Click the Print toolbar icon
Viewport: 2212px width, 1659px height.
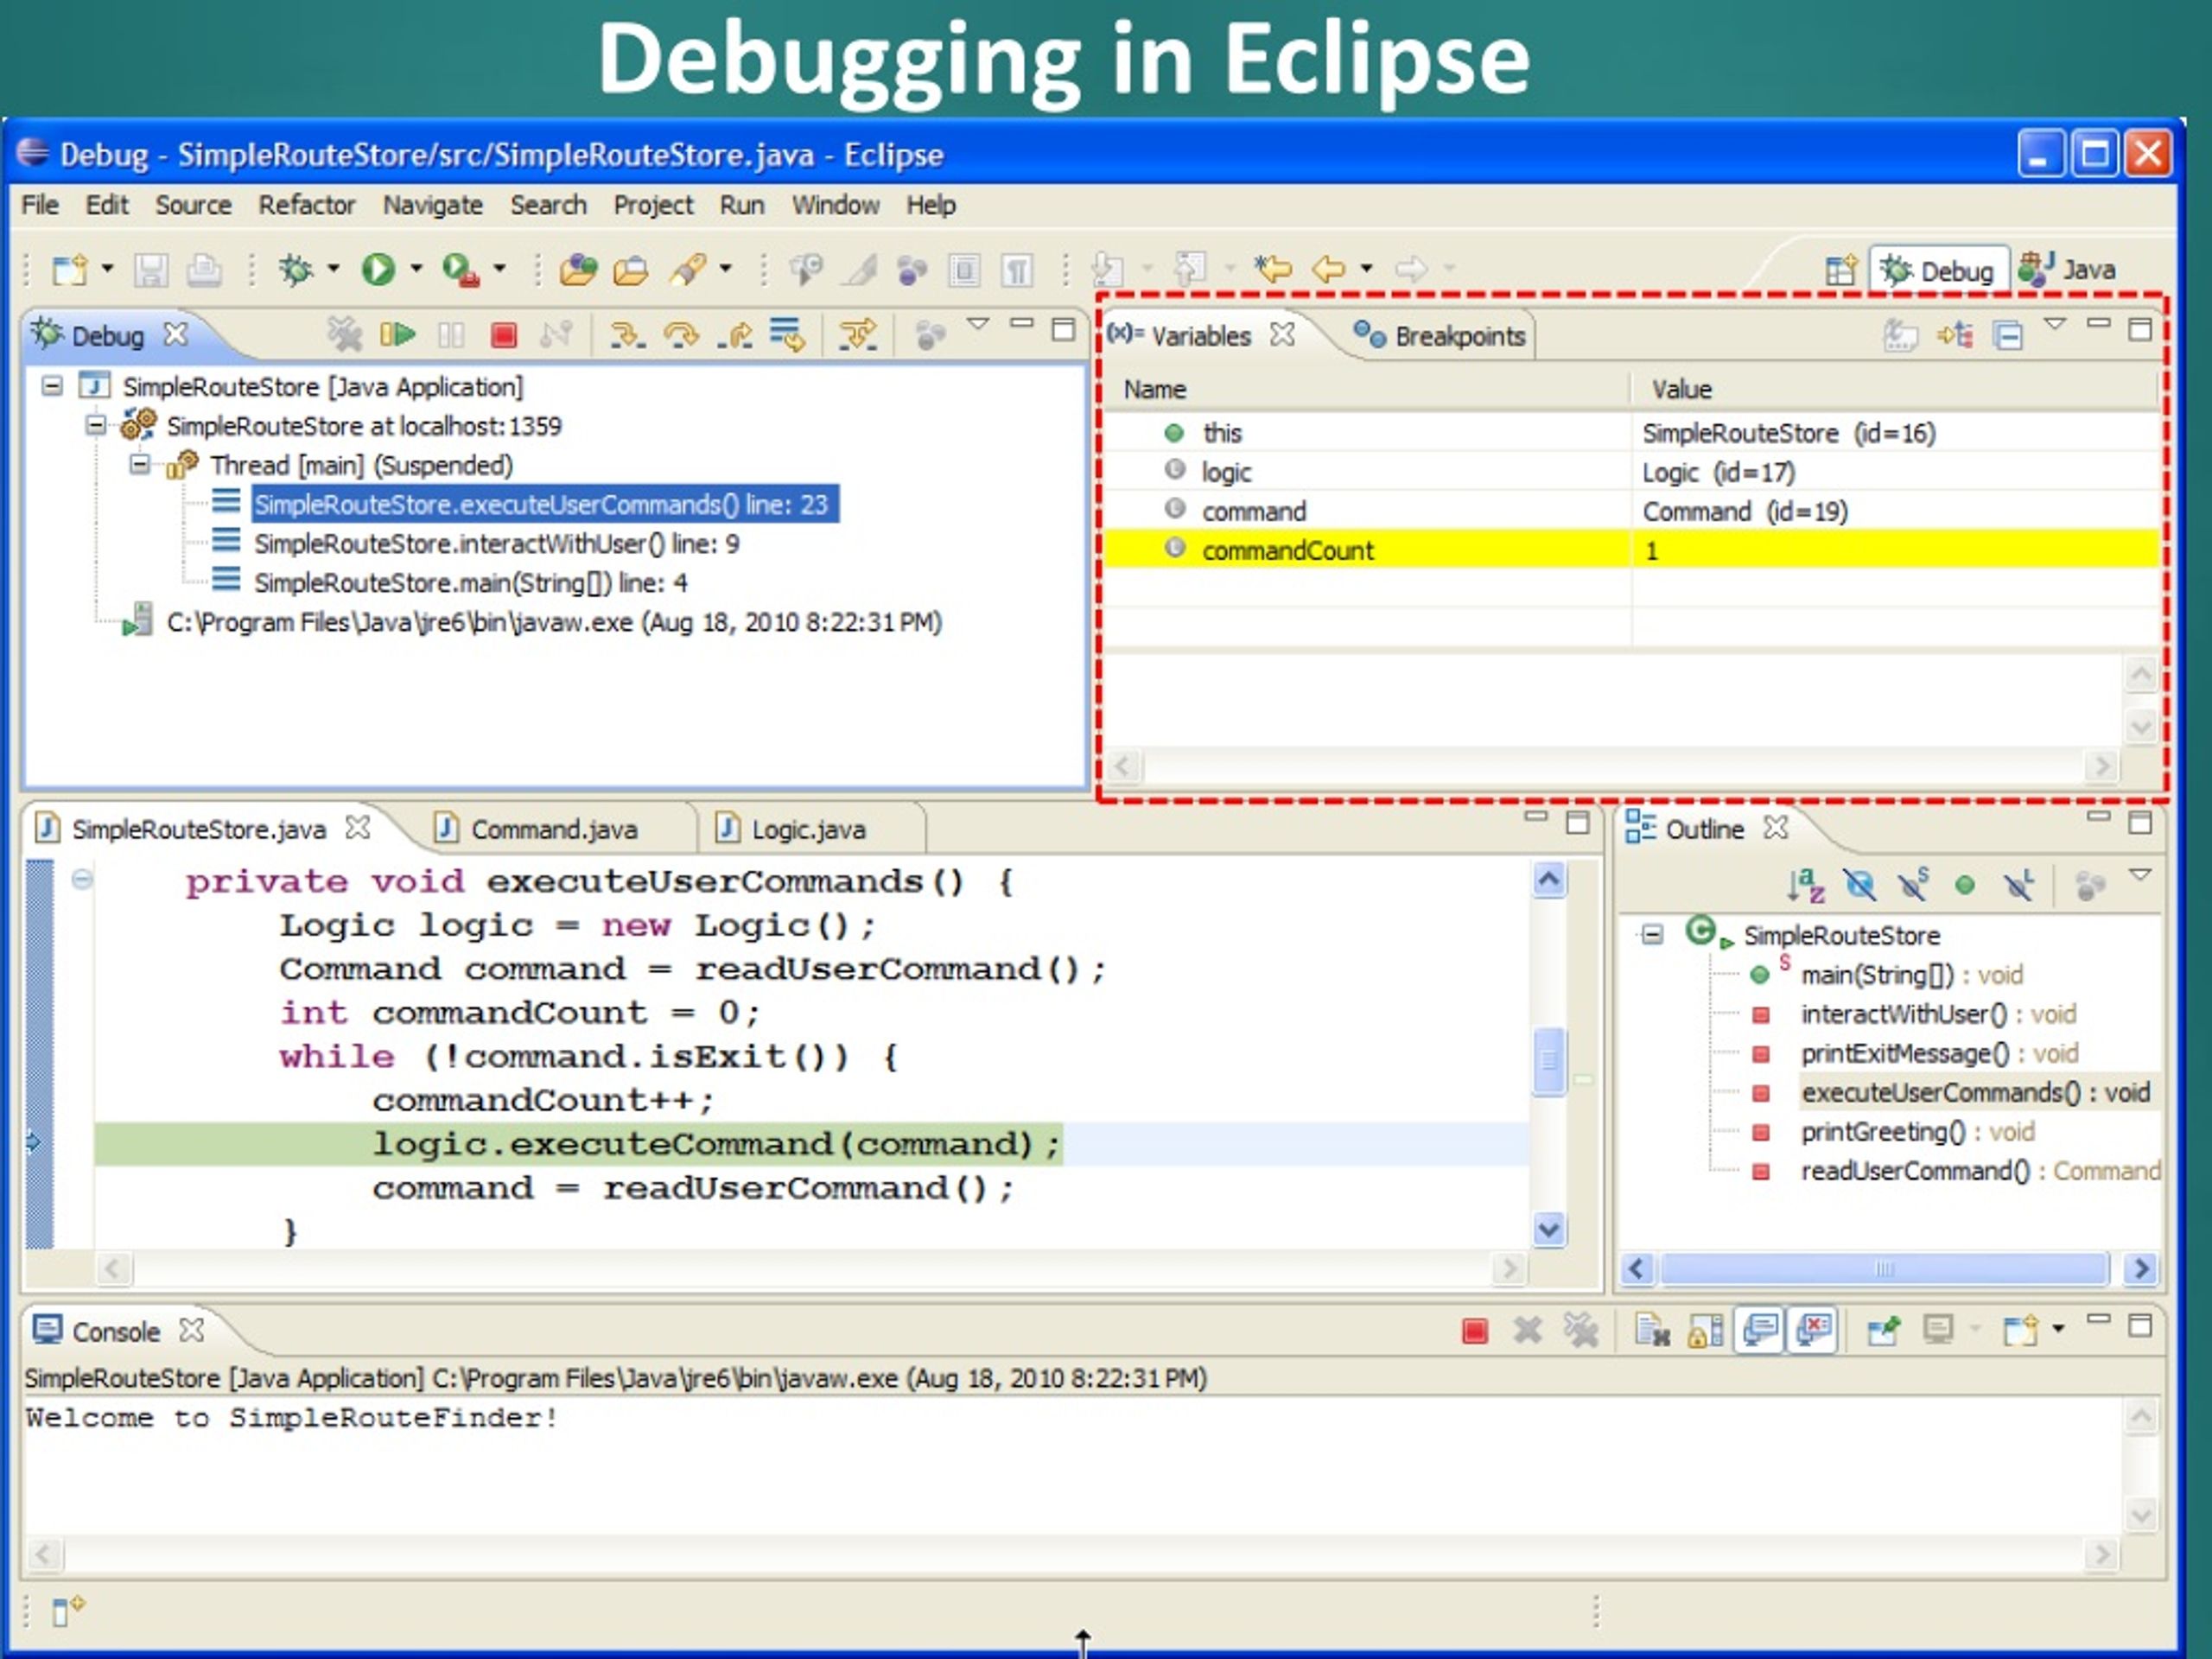[x=204, y=270]
